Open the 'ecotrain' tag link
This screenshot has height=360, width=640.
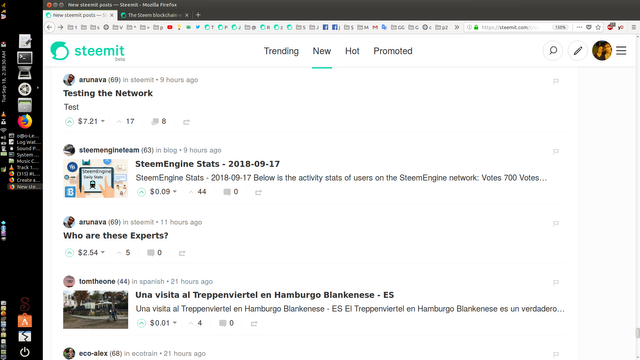point(144,353)
